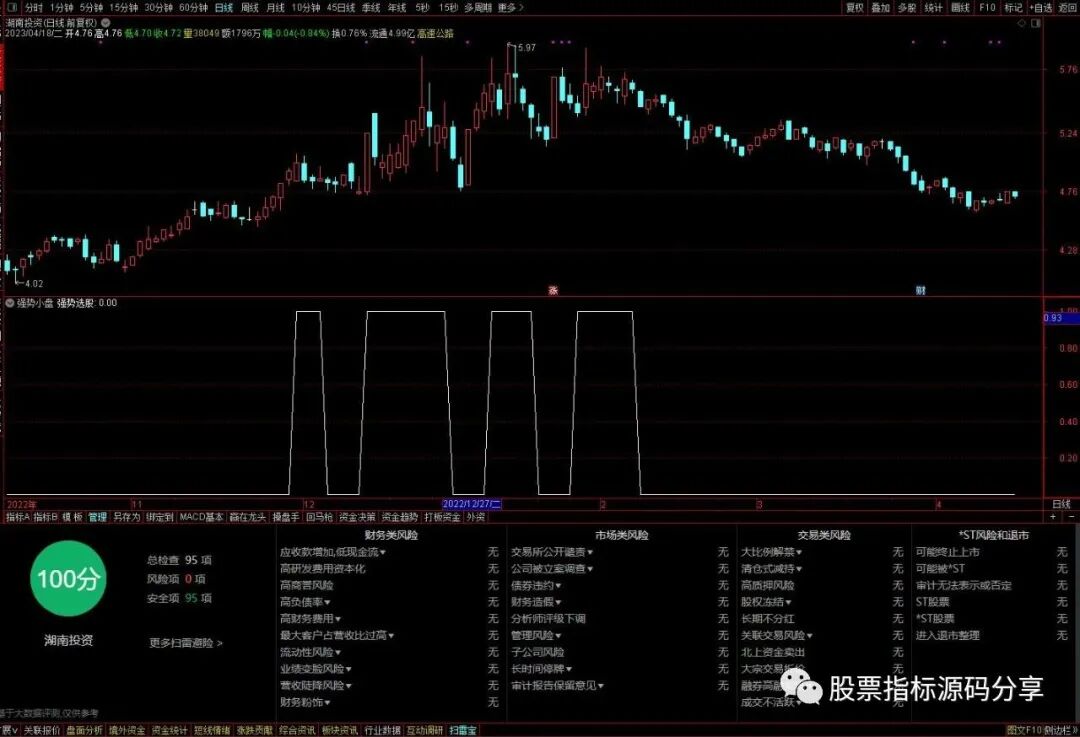The image size is (1080, 737).
Task: Open the 多周期 view
Action: [x=478, y=8]
